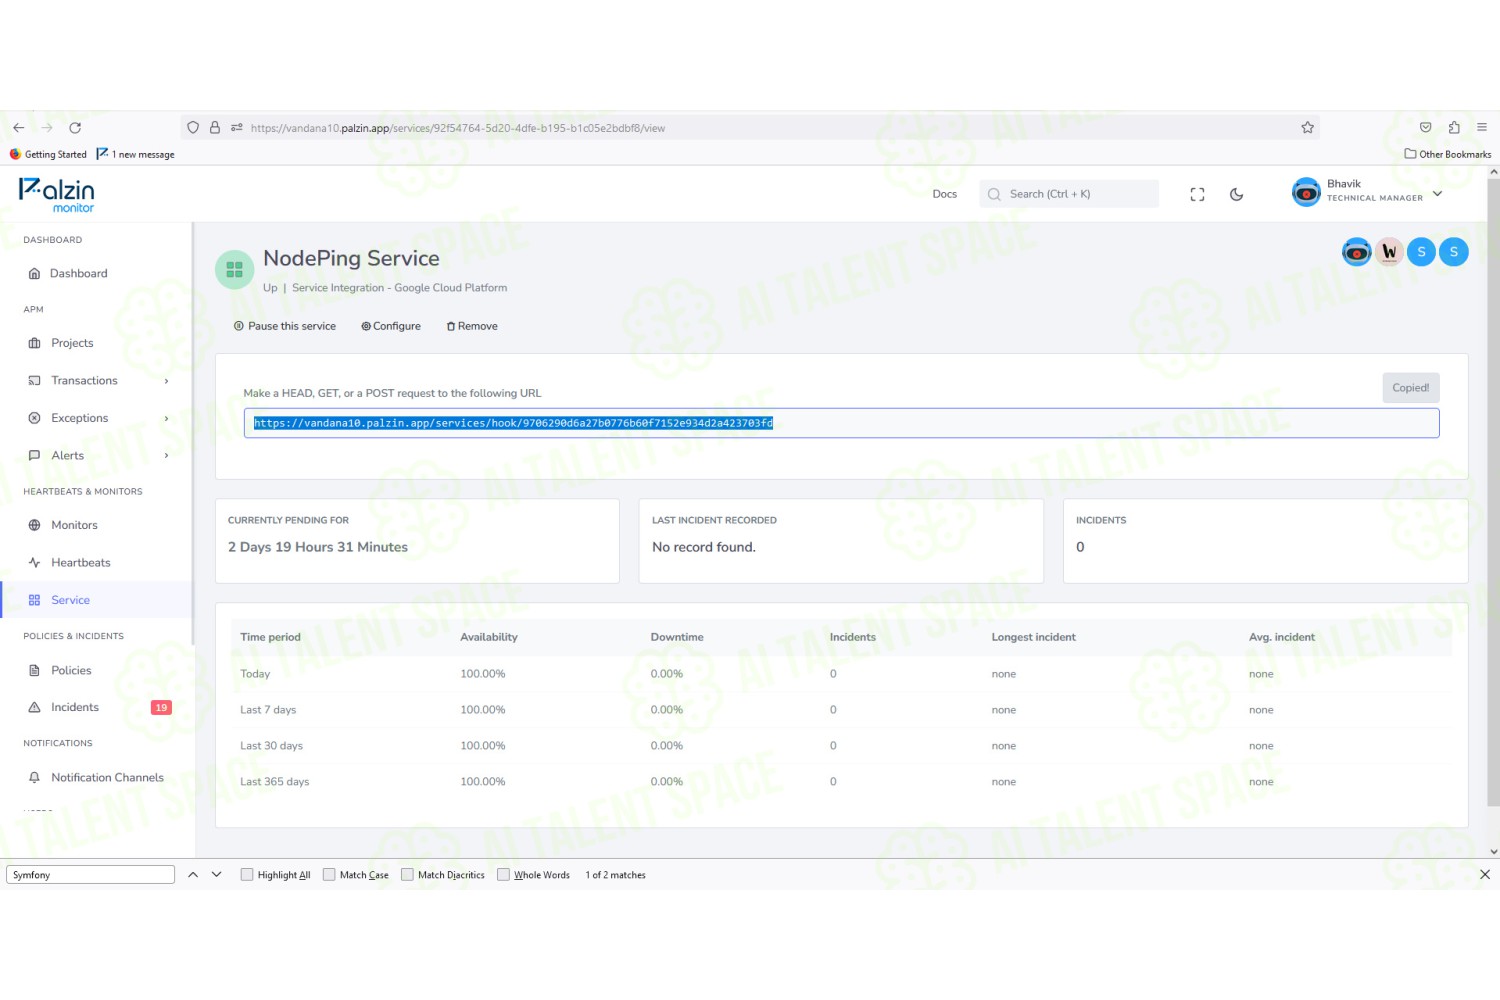Screen dimensions: 1500x1000
Task: Click the site security padlock icon
Action: click(214, 128)
